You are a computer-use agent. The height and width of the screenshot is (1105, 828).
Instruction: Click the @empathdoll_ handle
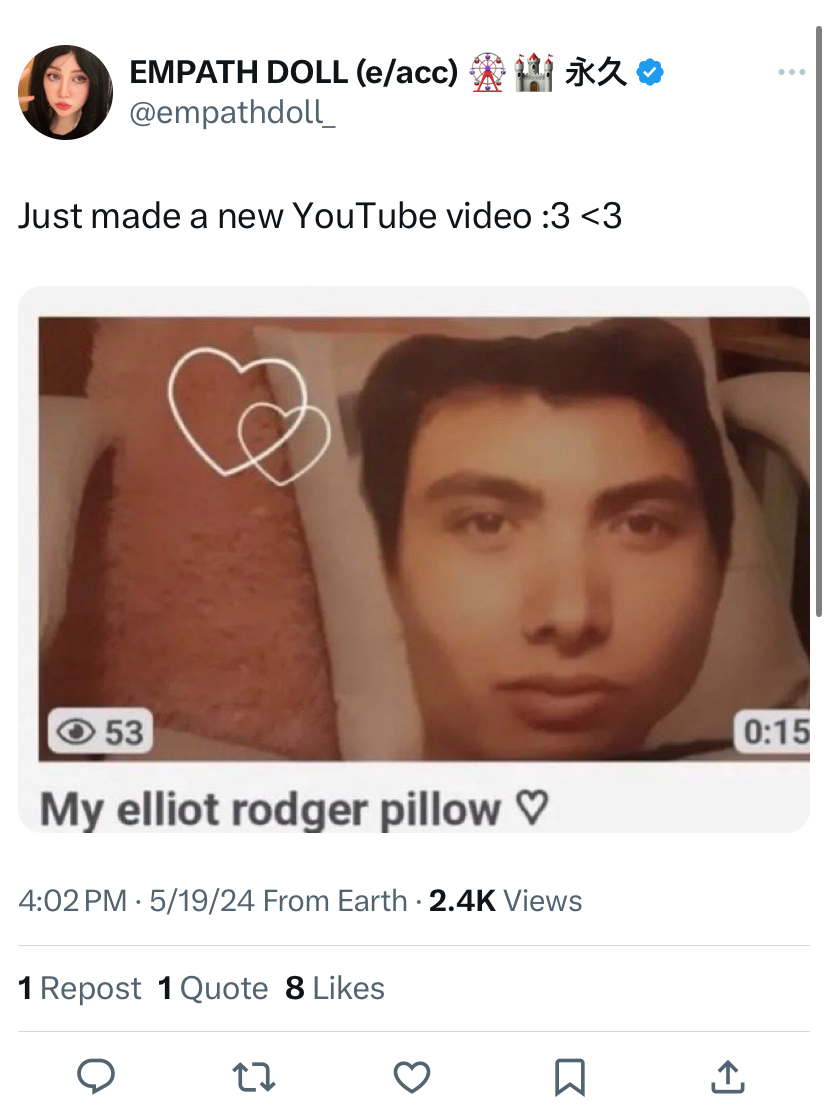[232, 113]
